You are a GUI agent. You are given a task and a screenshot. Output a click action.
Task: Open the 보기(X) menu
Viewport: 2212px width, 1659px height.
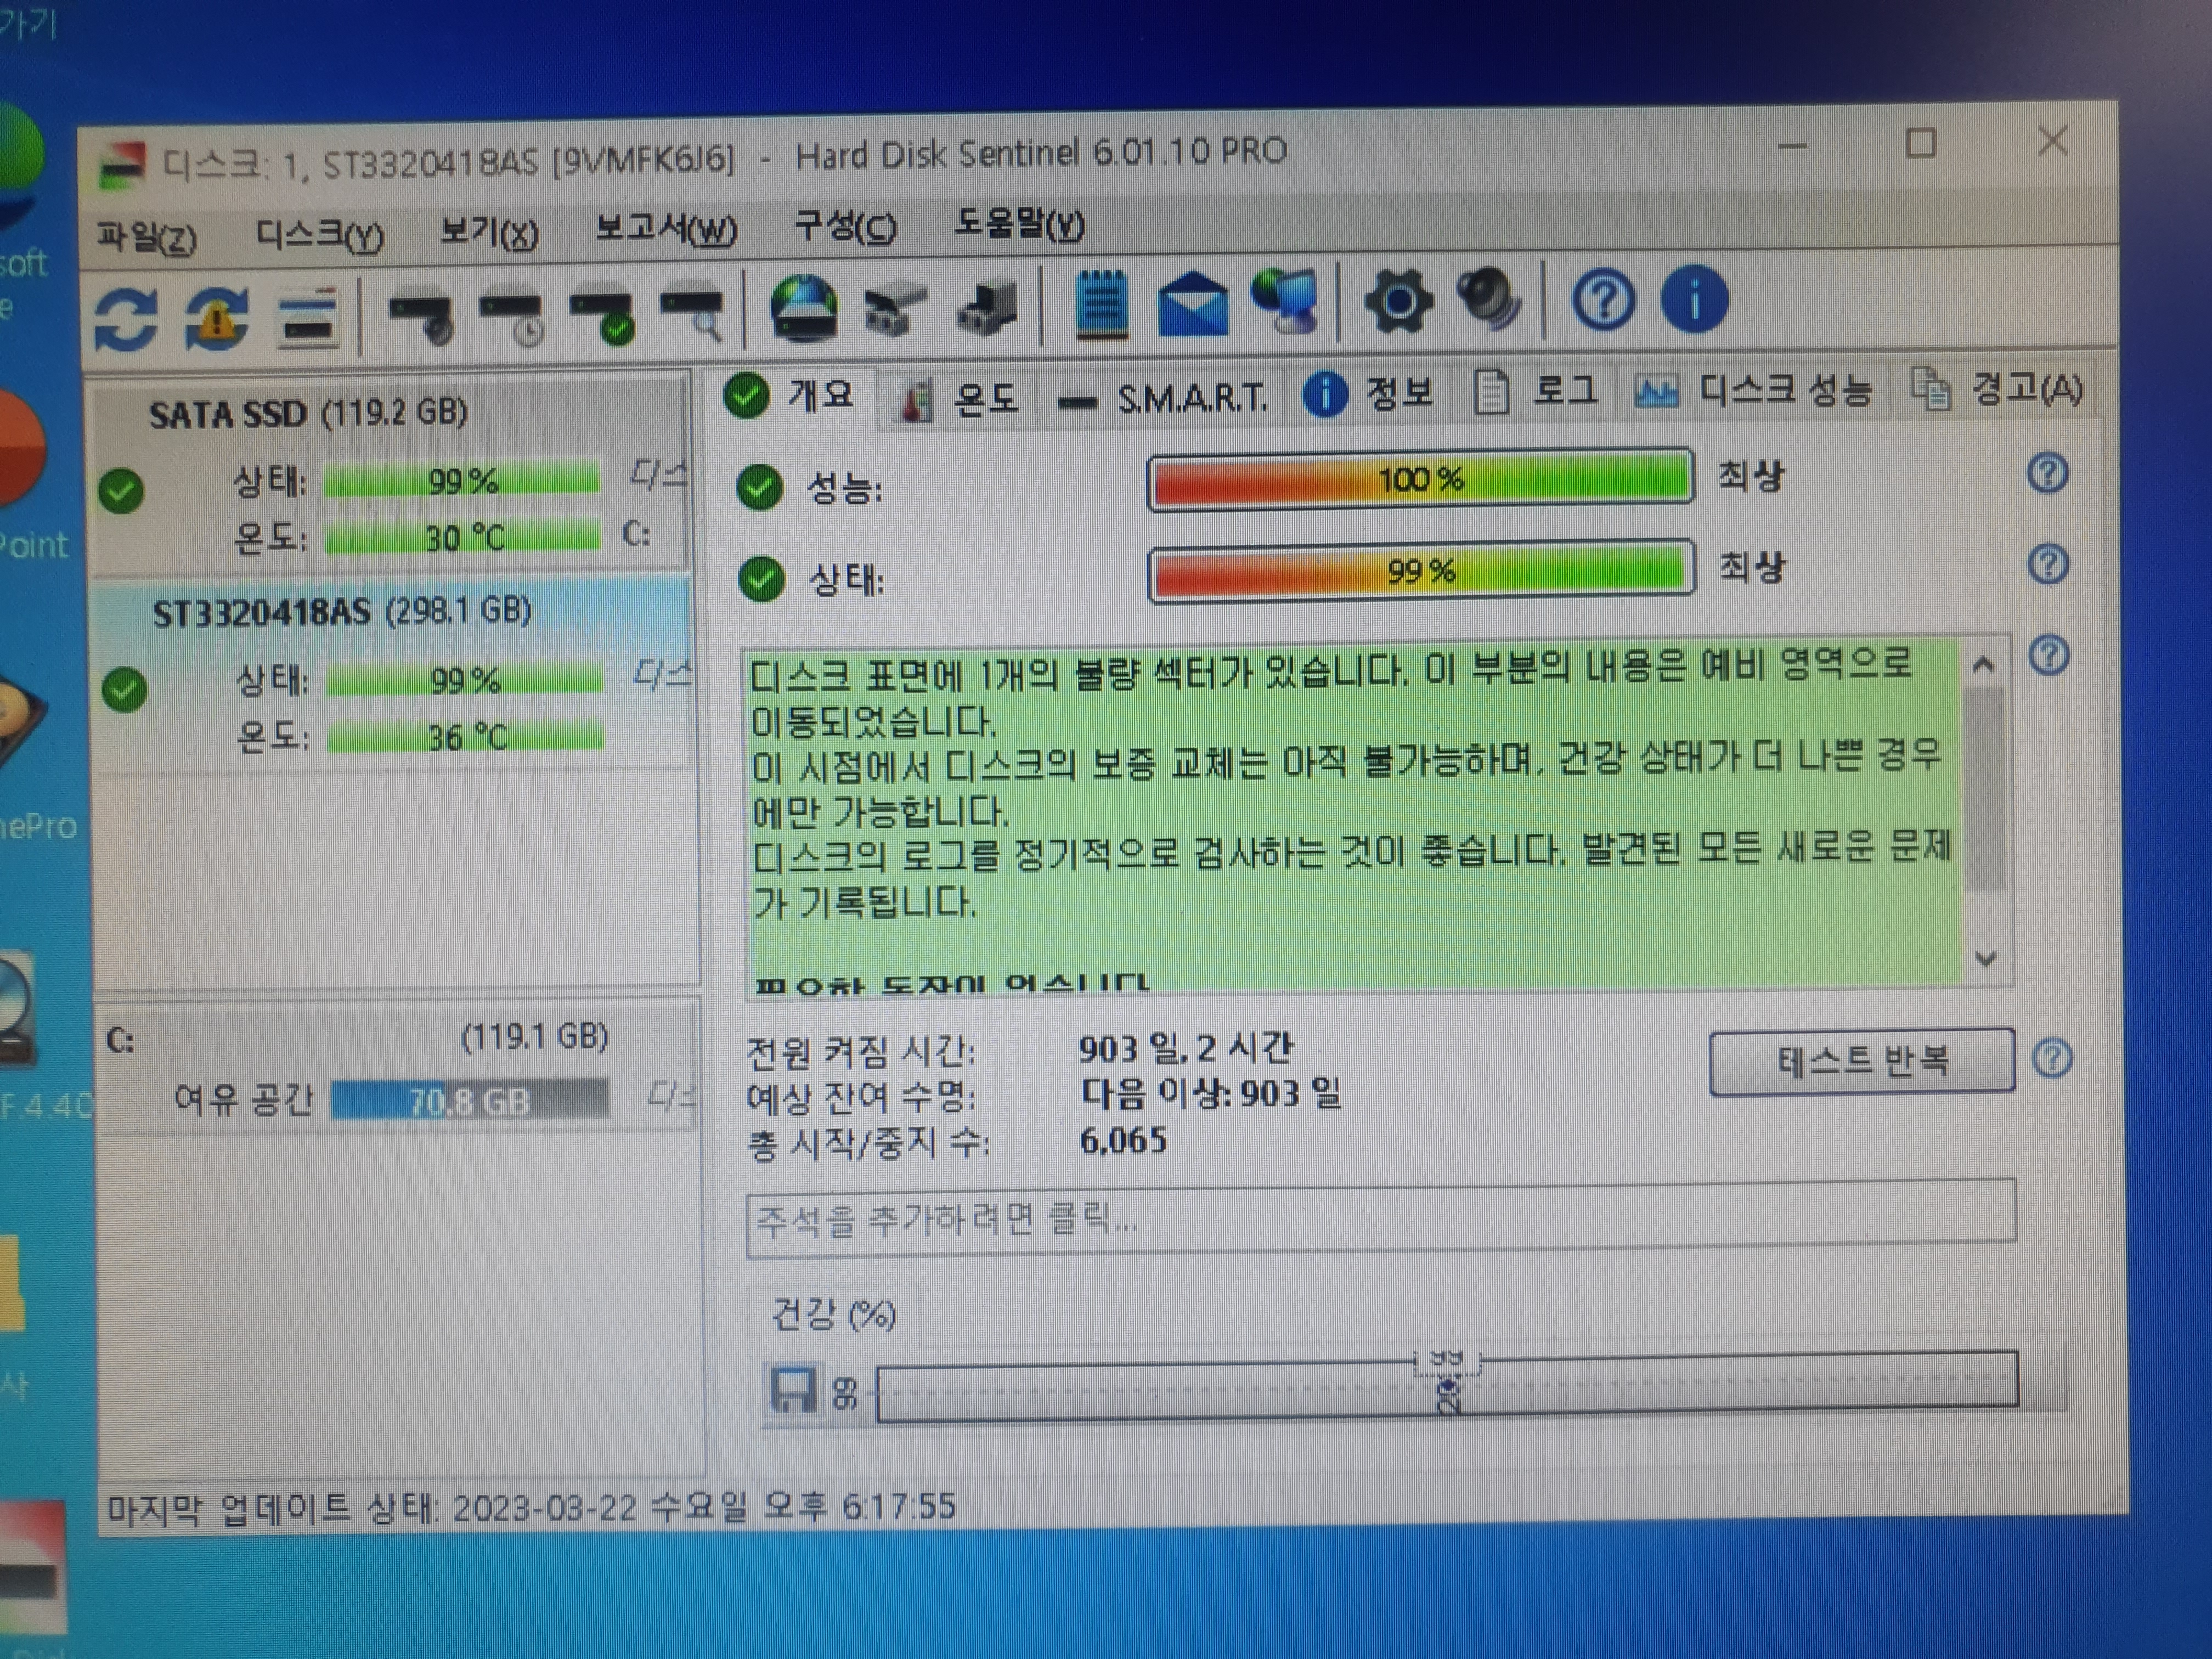tap(489, 233)
